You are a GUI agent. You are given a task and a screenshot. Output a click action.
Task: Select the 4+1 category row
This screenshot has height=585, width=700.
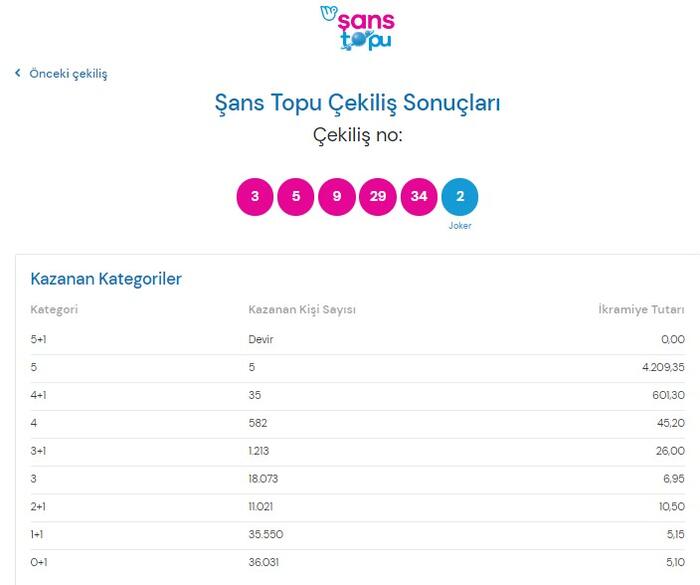357,395
